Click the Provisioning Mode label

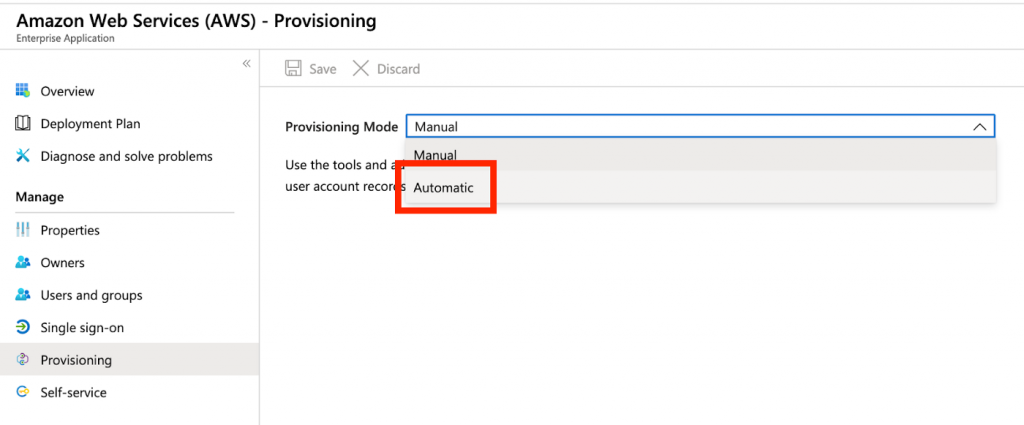tap(342, 127)
